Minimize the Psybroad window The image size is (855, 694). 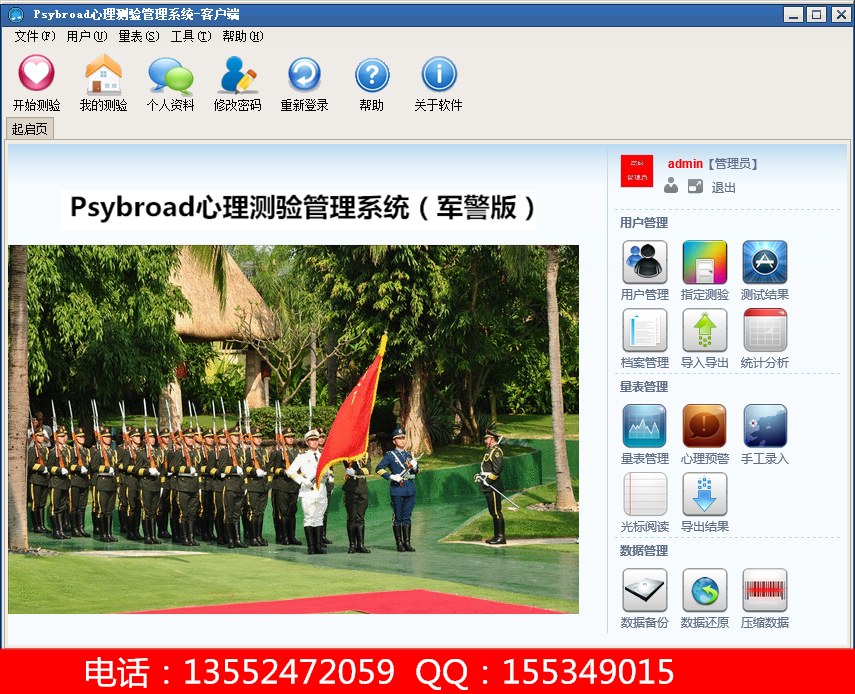[793, 14]
